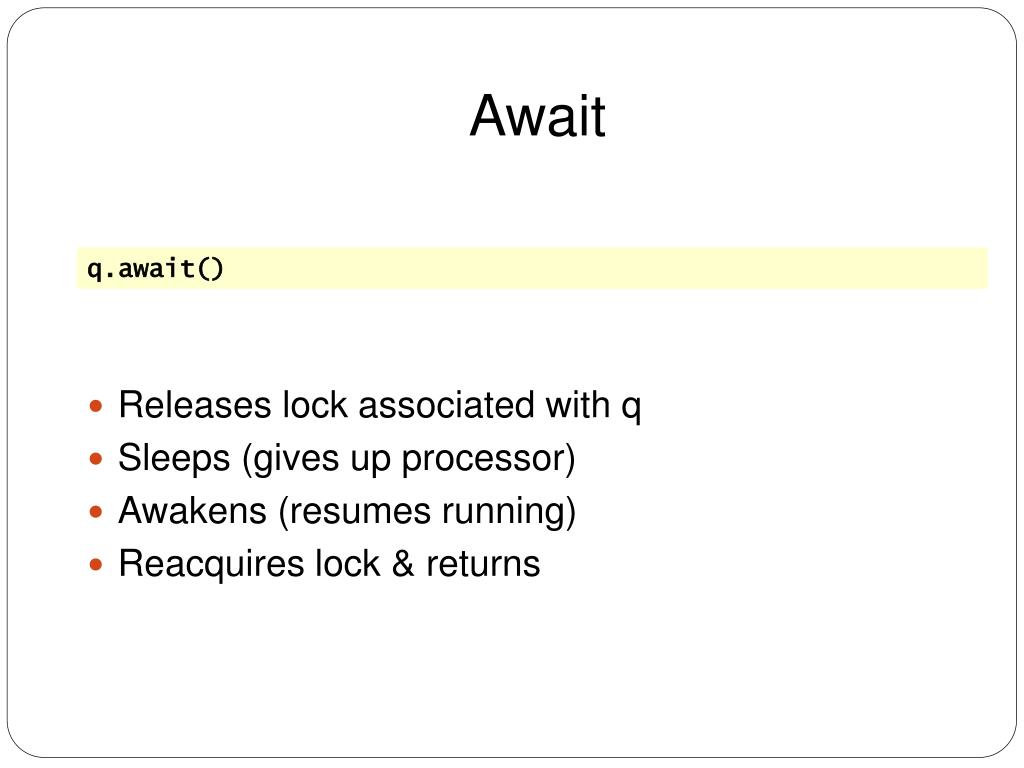Click the orange bullet before "Reacquires"
Screen dimensions: 1024x768
pyautogui.click(x=96, y=564)
